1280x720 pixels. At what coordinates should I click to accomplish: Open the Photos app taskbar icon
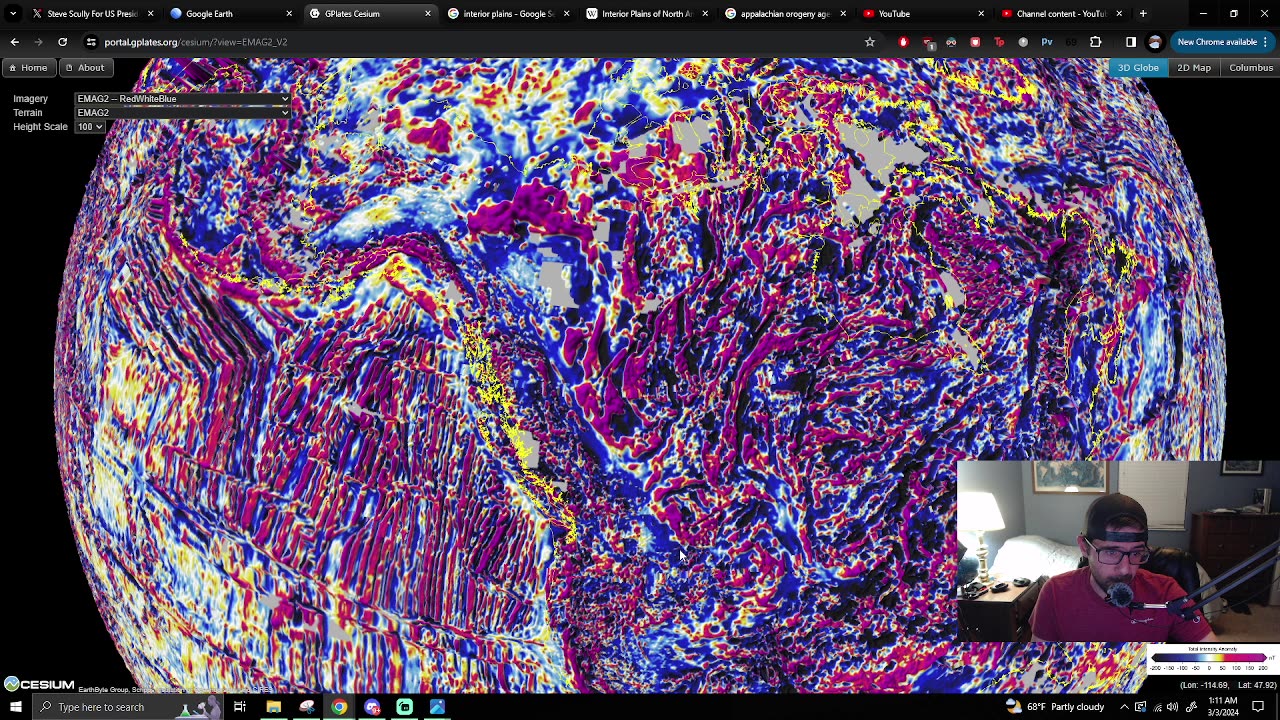437,707
